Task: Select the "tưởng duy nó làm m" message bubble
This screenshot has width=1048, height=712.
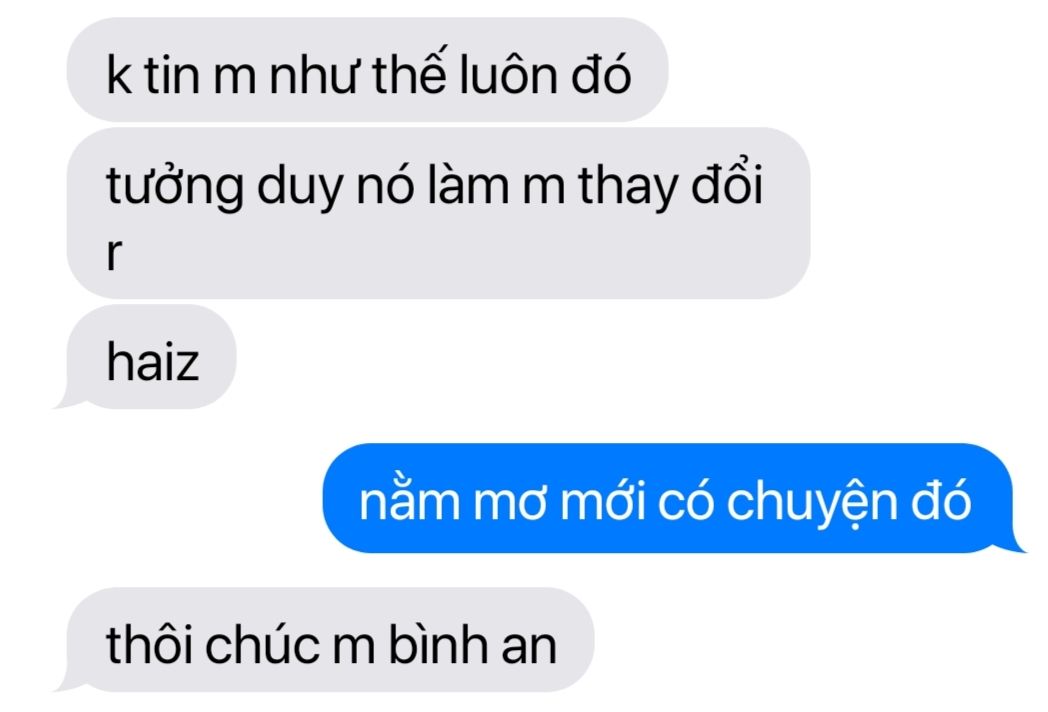Action: 438,213
